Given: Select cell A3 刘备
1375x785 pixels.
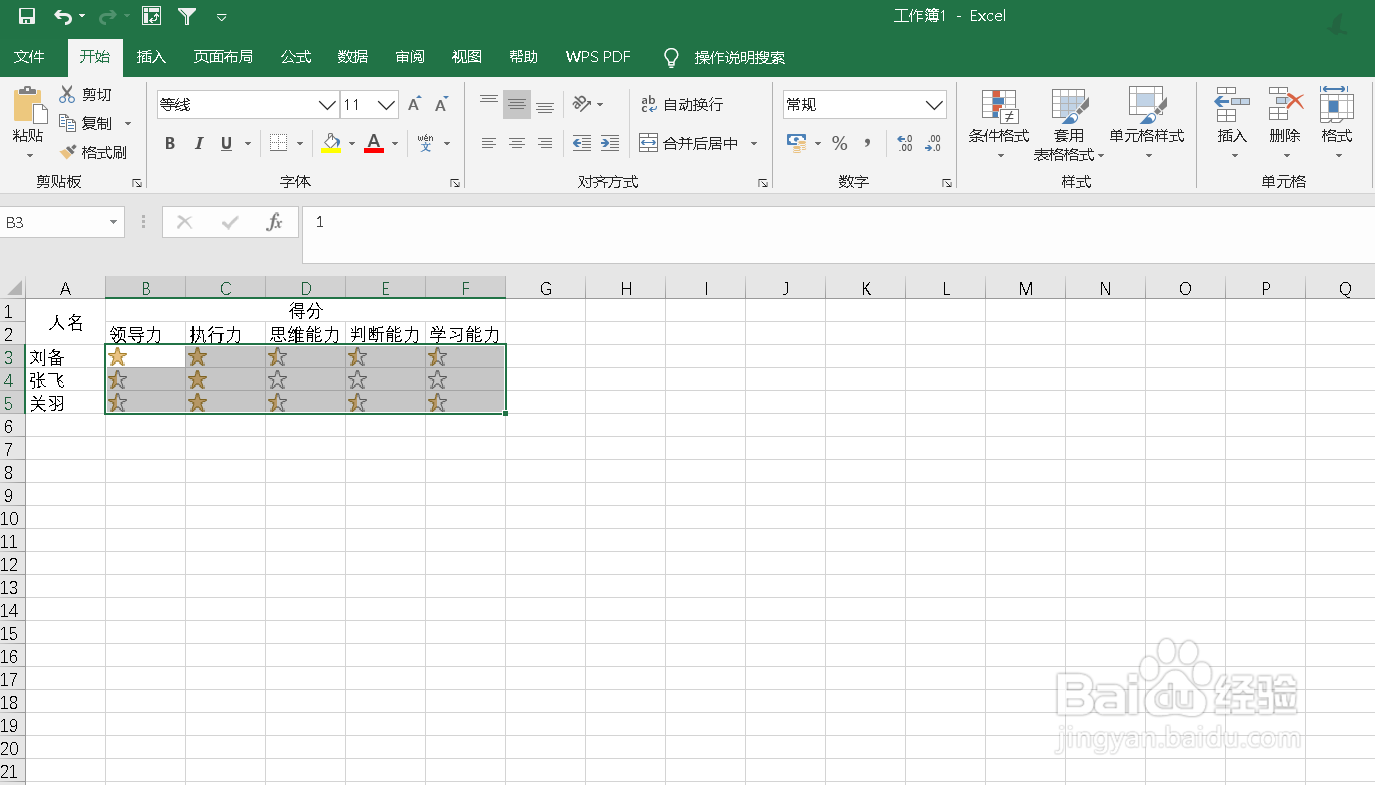Looking at the screenshot, I should [x=65, y=357].
